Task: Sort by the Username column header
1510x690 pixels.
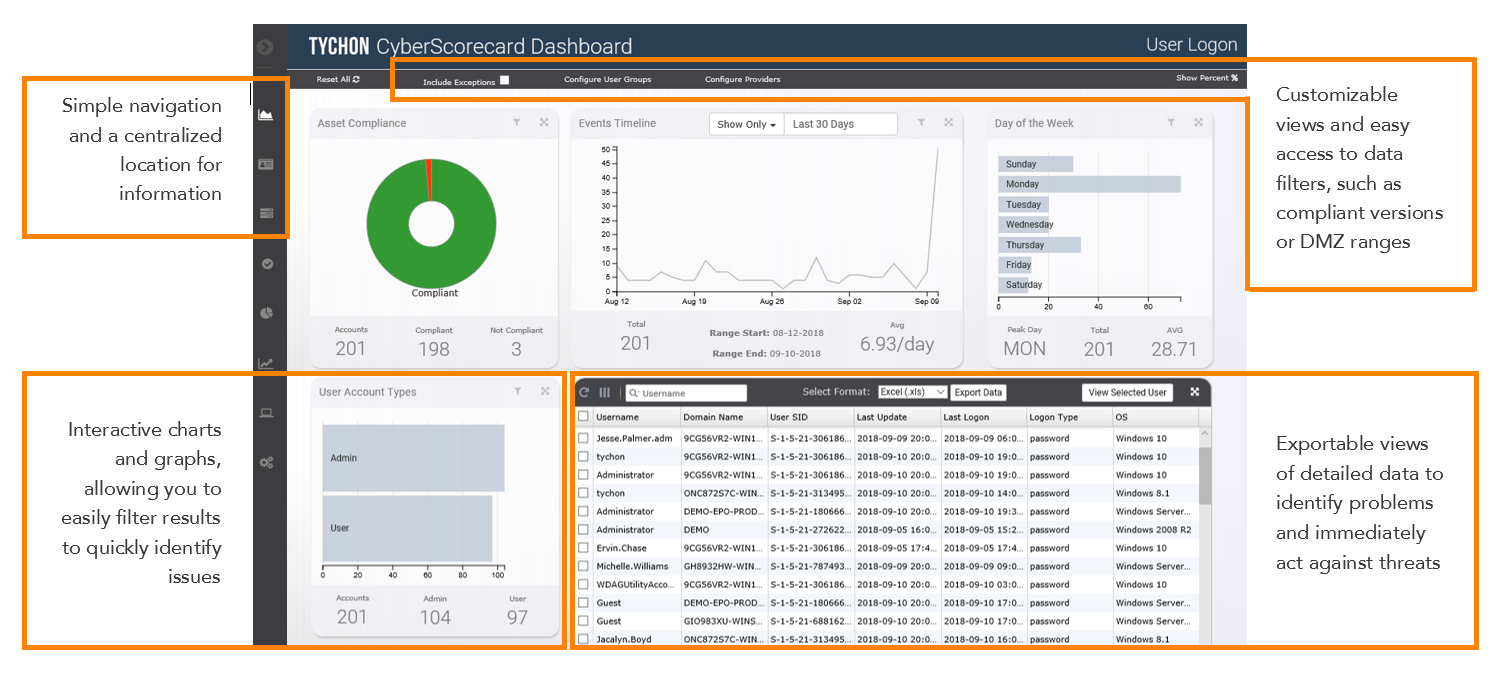Action: click(x=636, y=417)
